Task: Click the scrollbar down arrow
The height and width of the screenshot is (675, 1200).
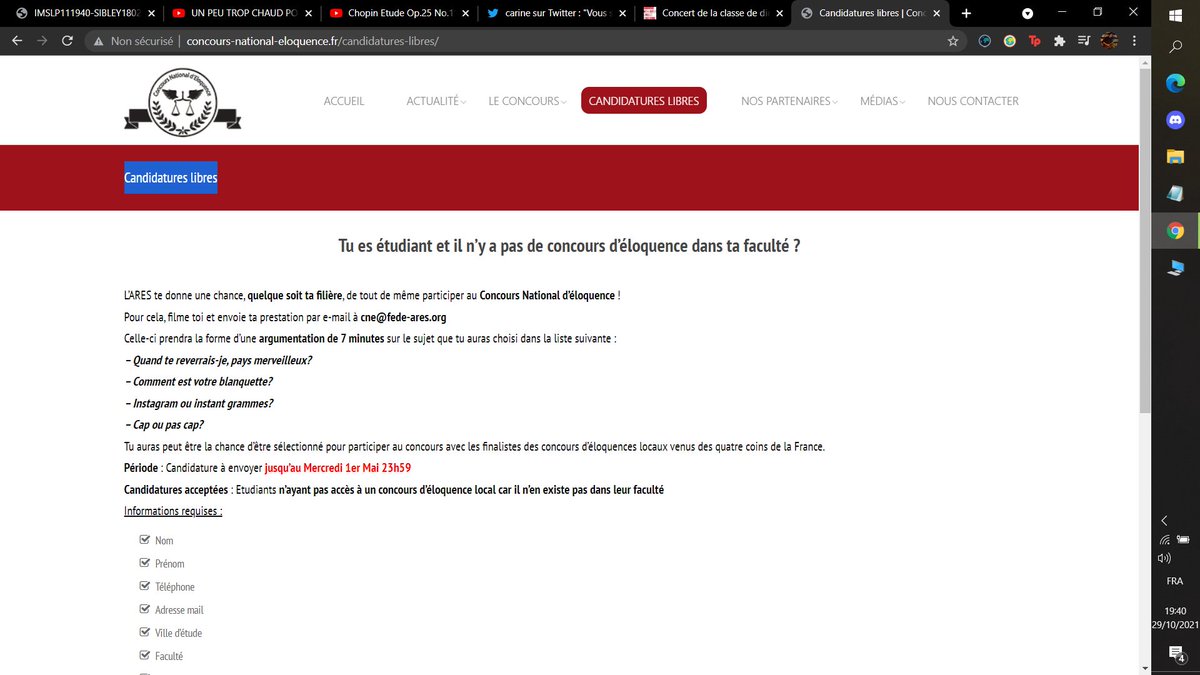Action: [1145, 668]
